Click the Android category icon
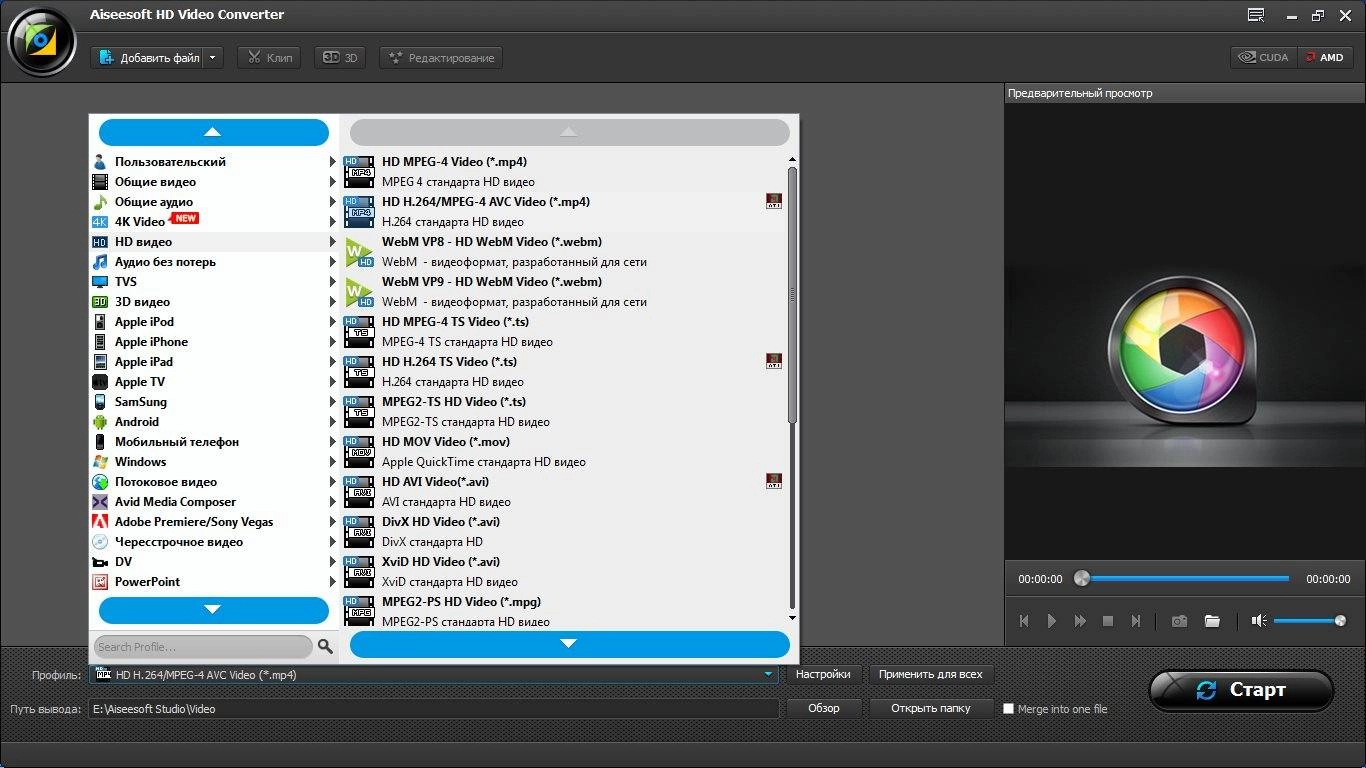This screenshot has width=1366, height=768. pyautogui.click(x=100, y=422)
